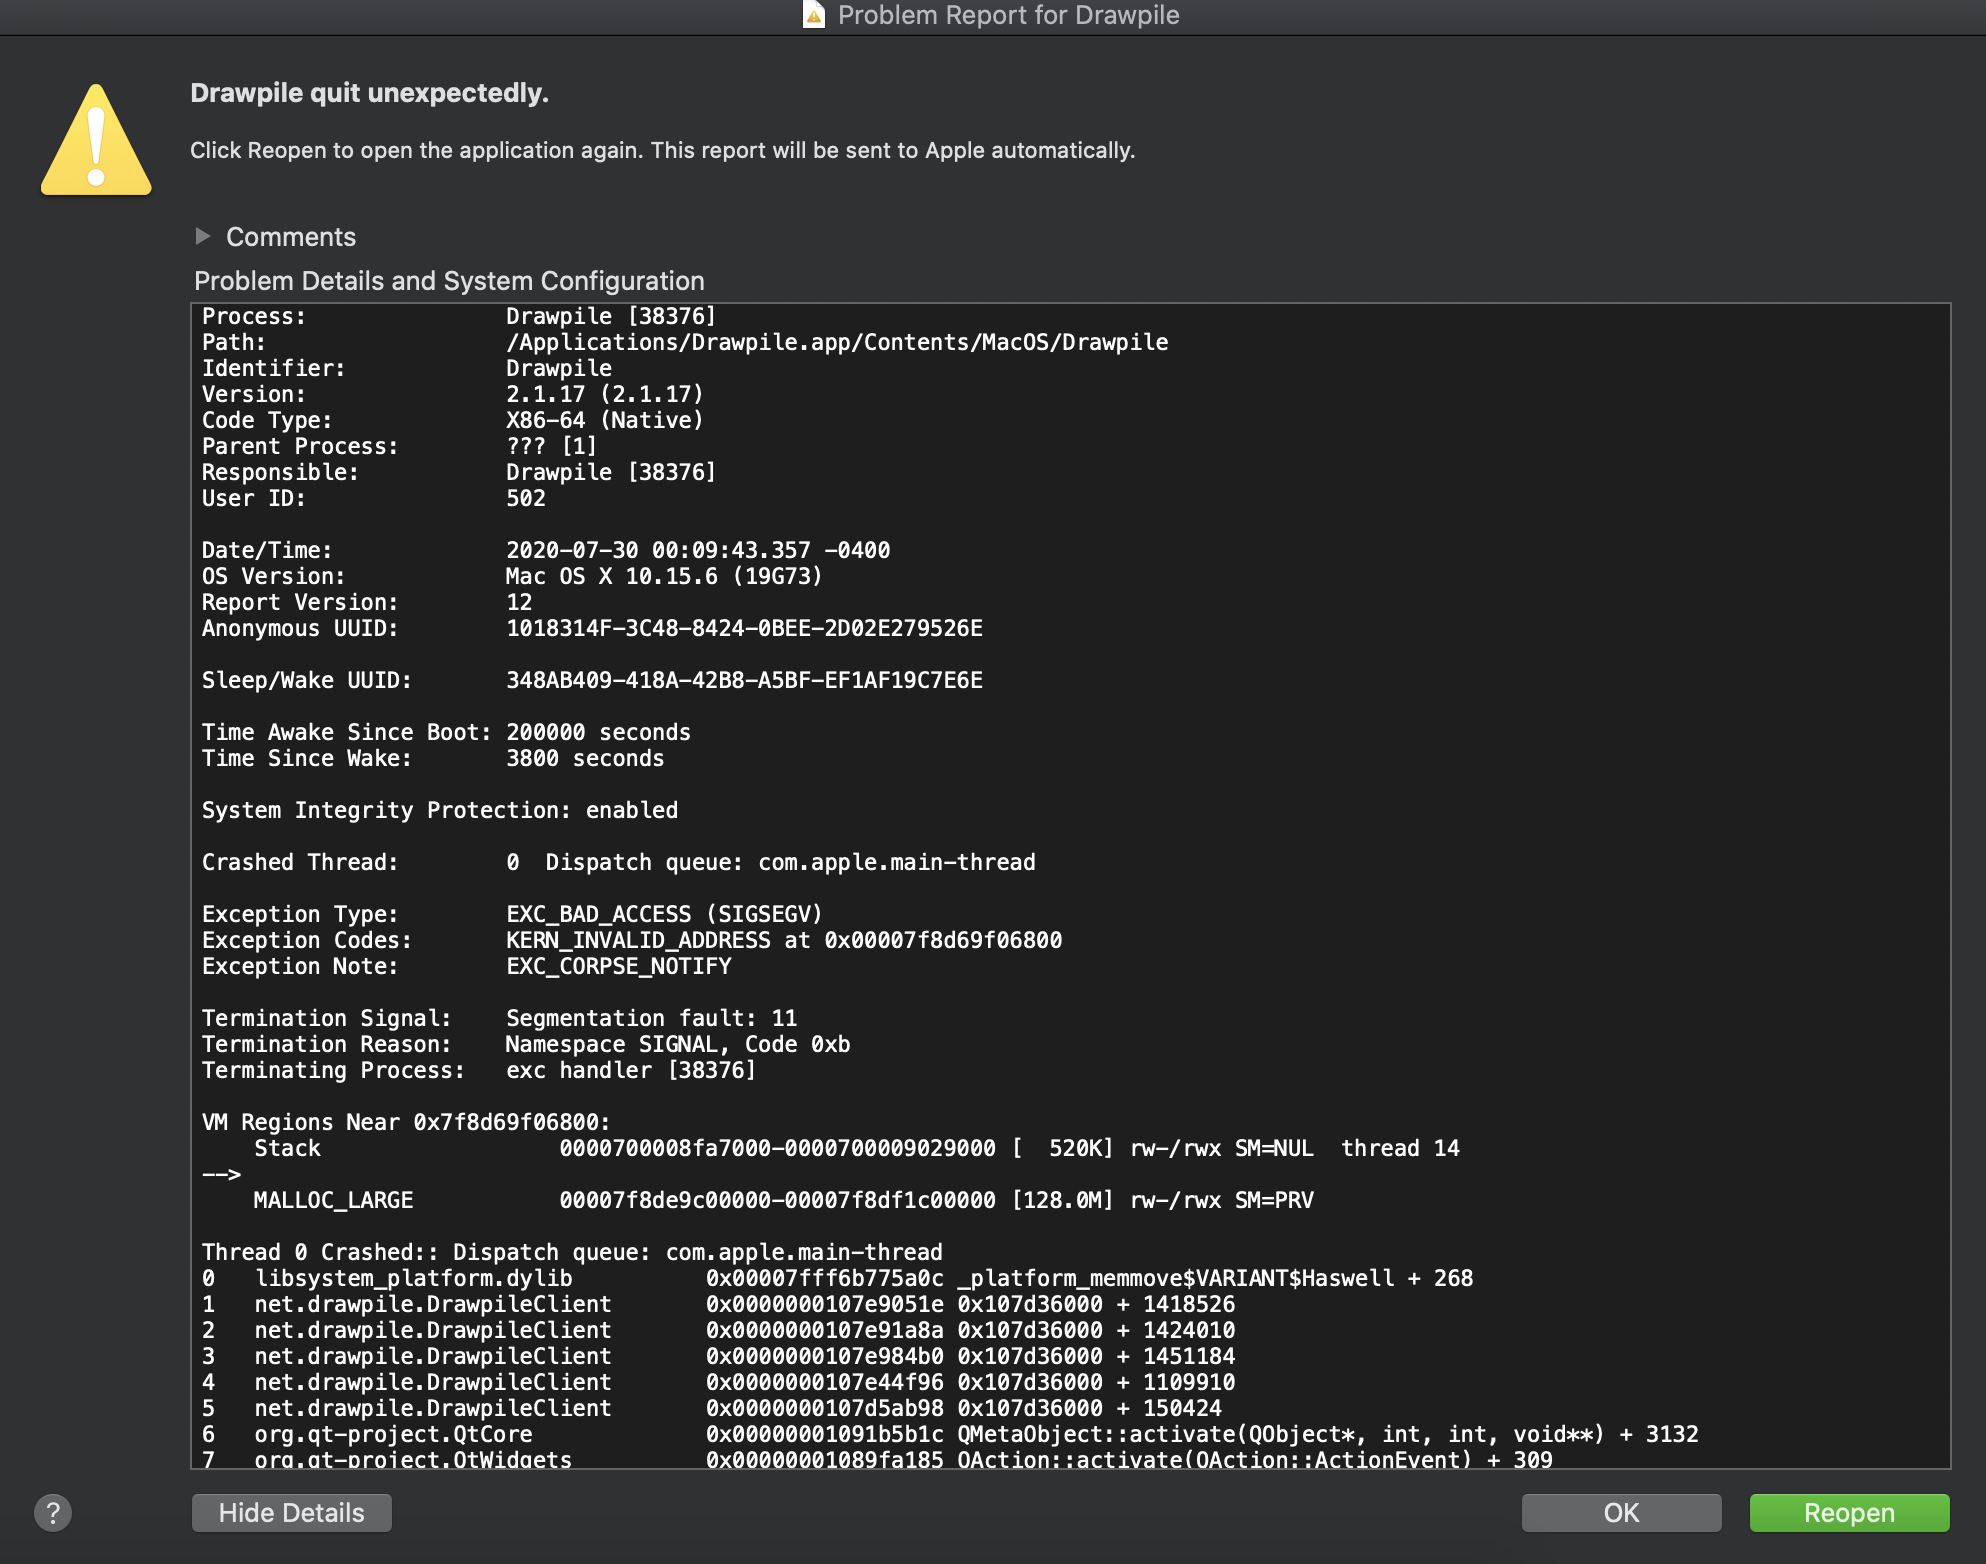
Task: Click 'Problem Report for Drawpile' window title
Action: coord(1008,15)
